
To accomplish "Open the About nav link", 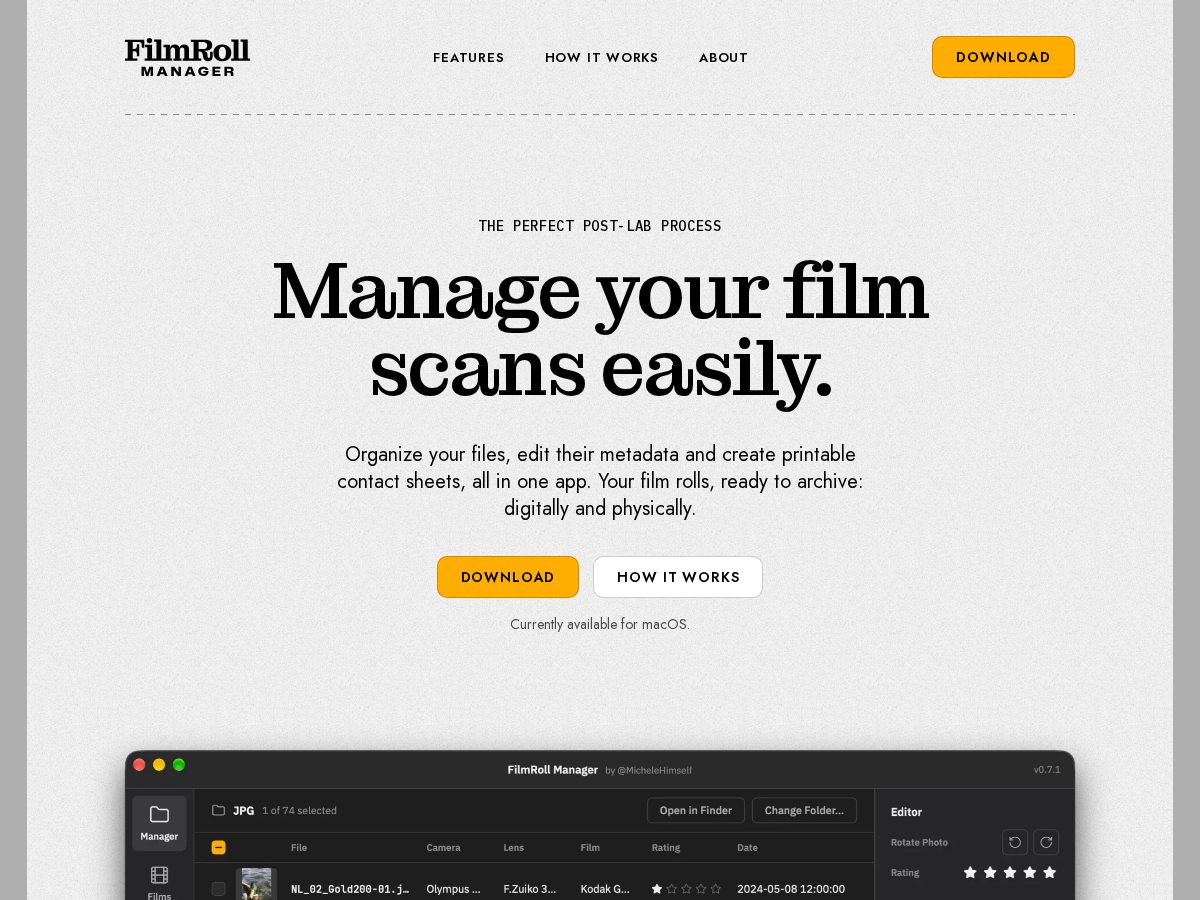I will pyautogui.click(x=723, y=58).
